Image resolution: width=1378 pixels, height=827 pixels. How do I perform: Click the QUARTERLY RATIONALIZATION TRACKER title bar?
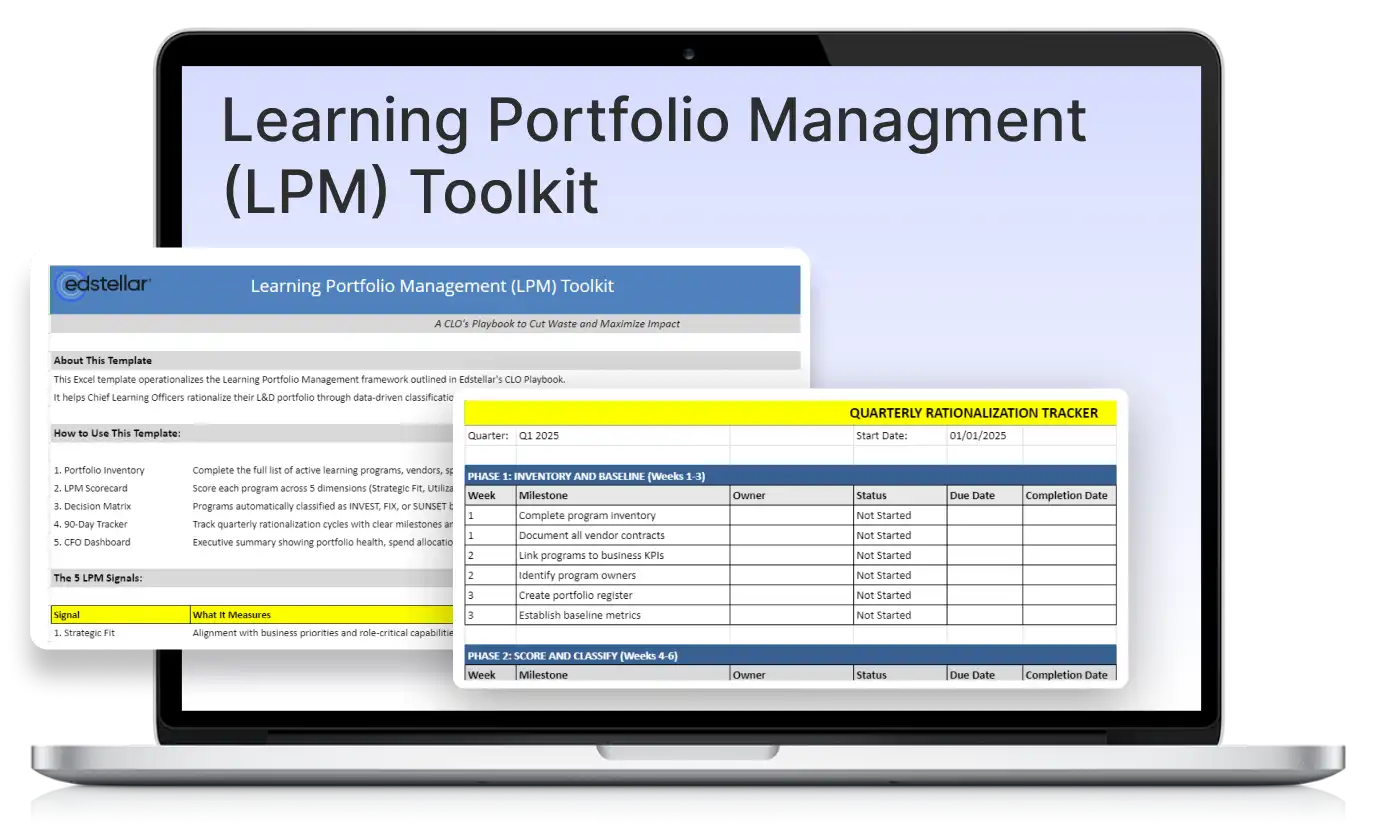974,412
